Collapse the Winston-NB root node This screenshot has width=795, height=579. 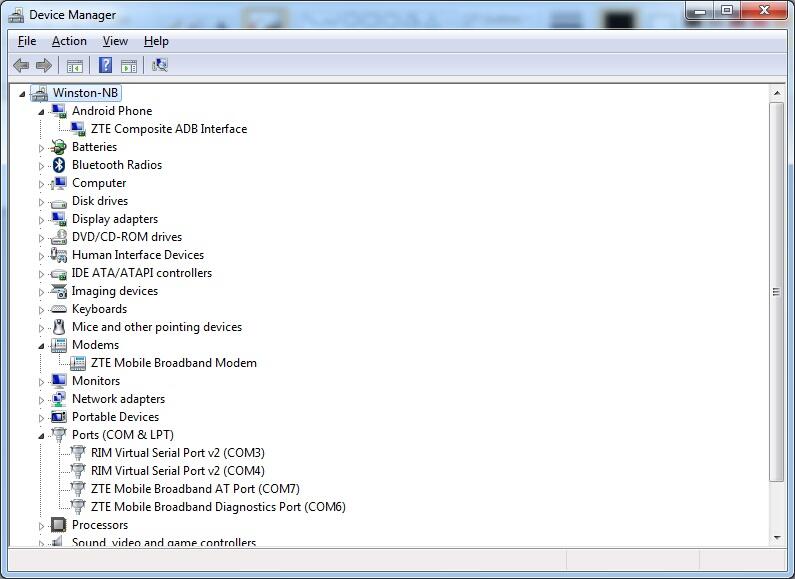(22, 94)
